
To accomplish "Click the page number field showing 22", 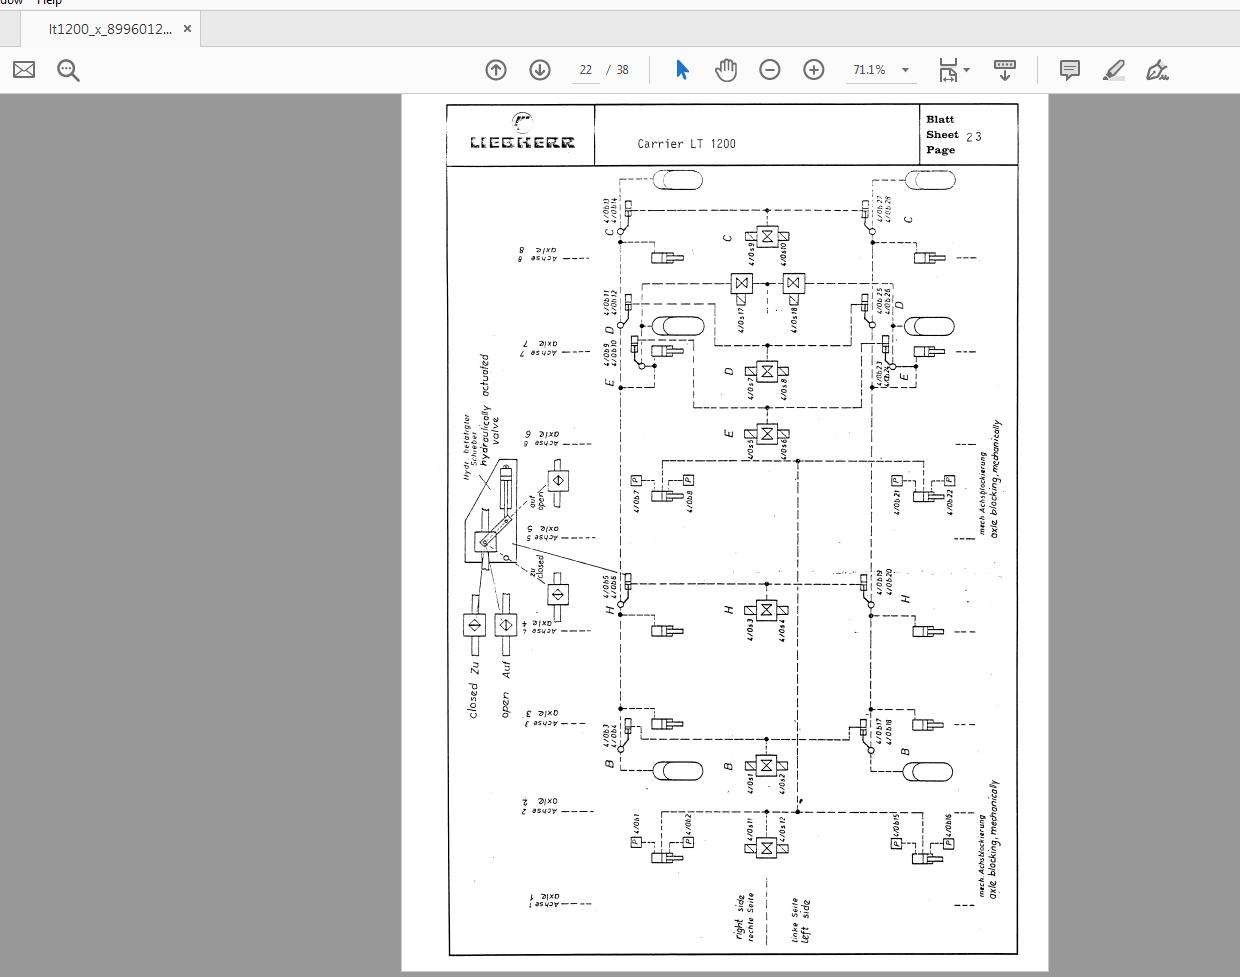I will 586,70.
